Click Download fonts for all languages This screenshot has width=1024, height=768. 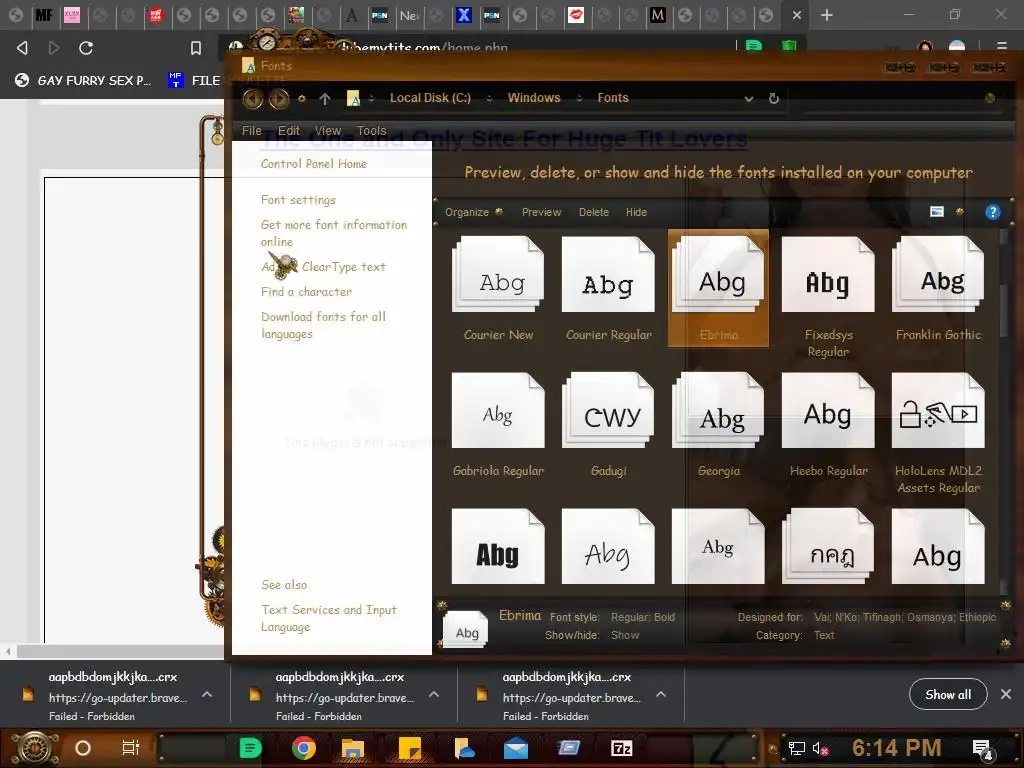tap(323, 325)
